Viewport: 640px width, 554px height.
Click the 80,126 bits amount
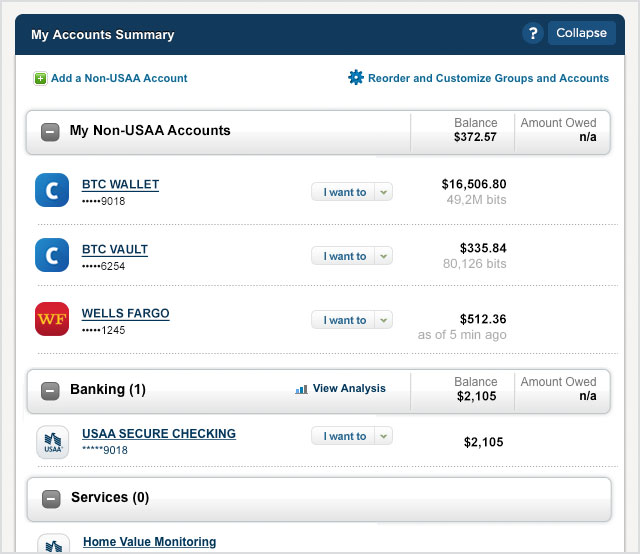coord(474,264)
